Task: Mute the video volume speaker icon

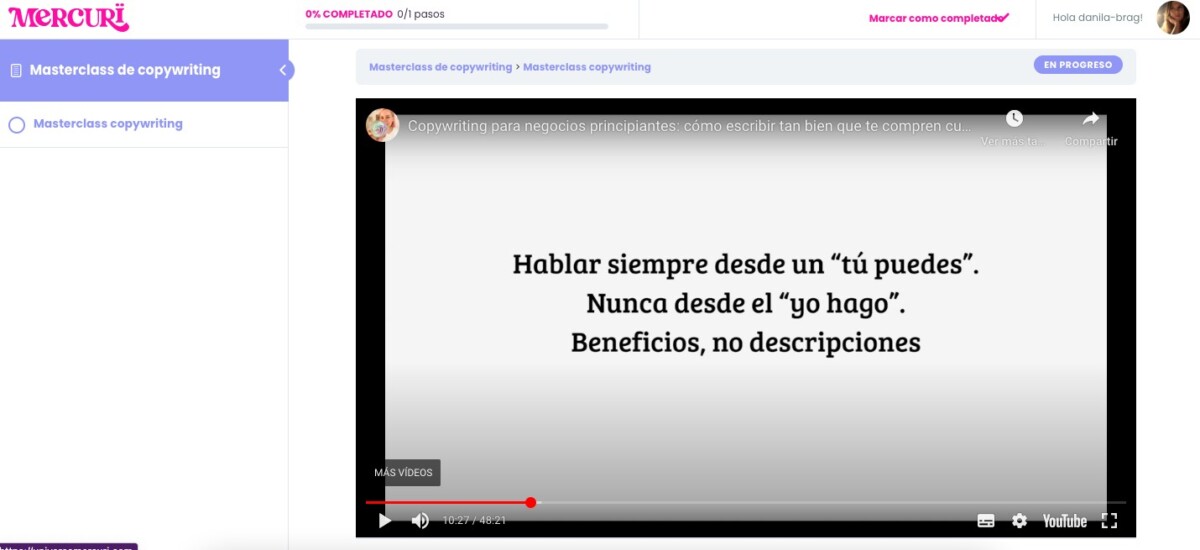Action: click(x=420, y=520)
